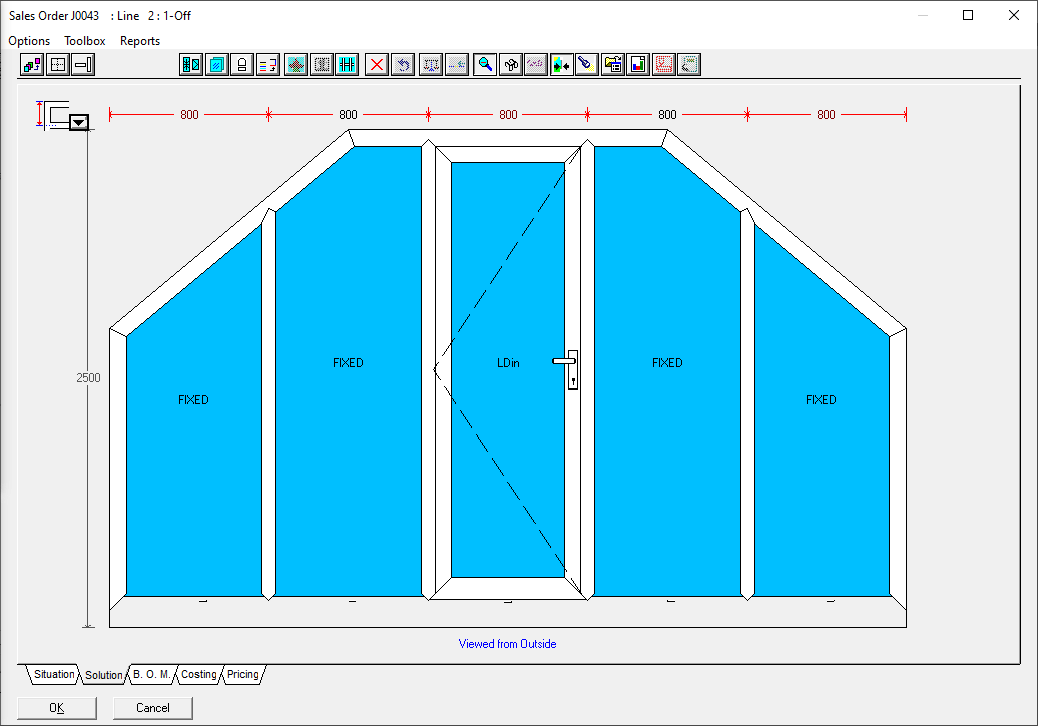Viewport: 1038px width, 726px height.
Task: Click the red X delete icon
Action: (377, 65)
